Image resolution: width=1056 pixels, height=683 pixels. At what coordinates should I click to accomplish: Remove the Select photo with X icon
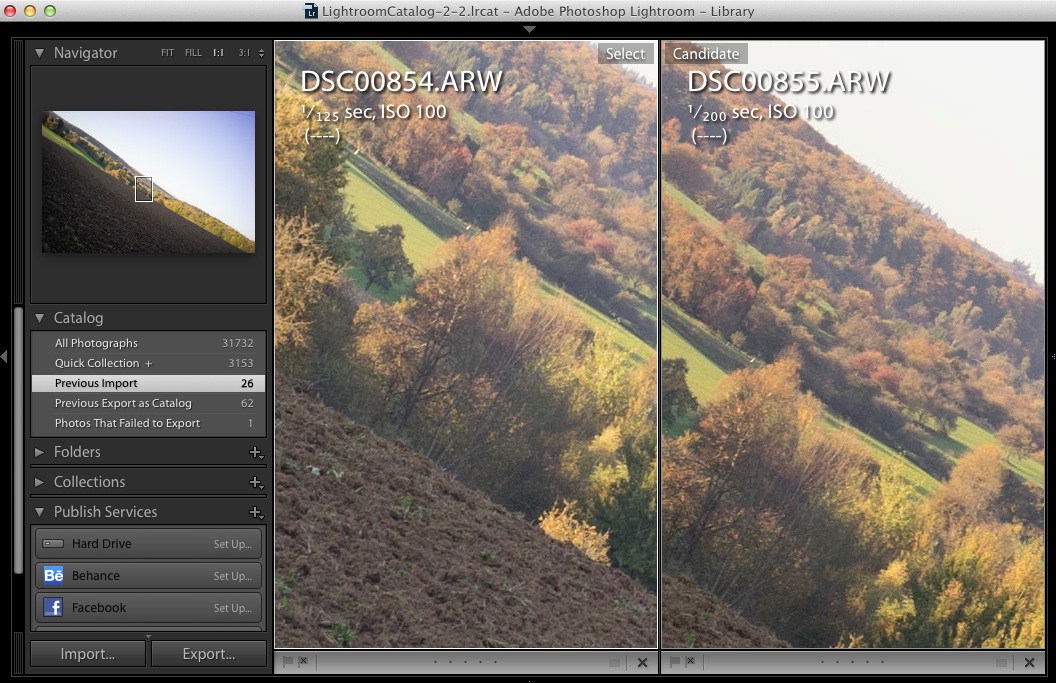tap(642, 662)
